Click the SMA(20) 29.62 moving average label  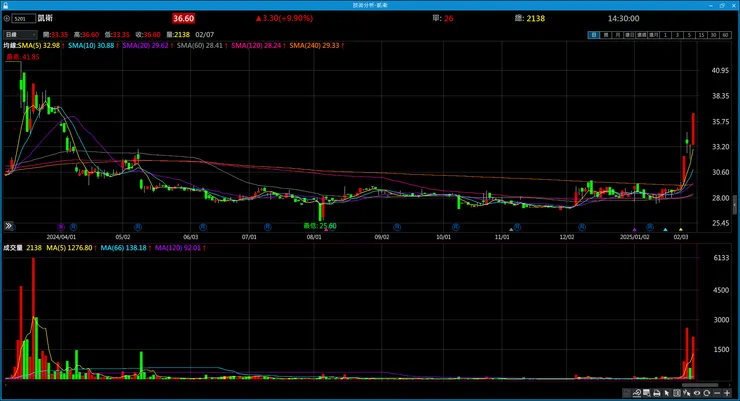tap(147, 45)
